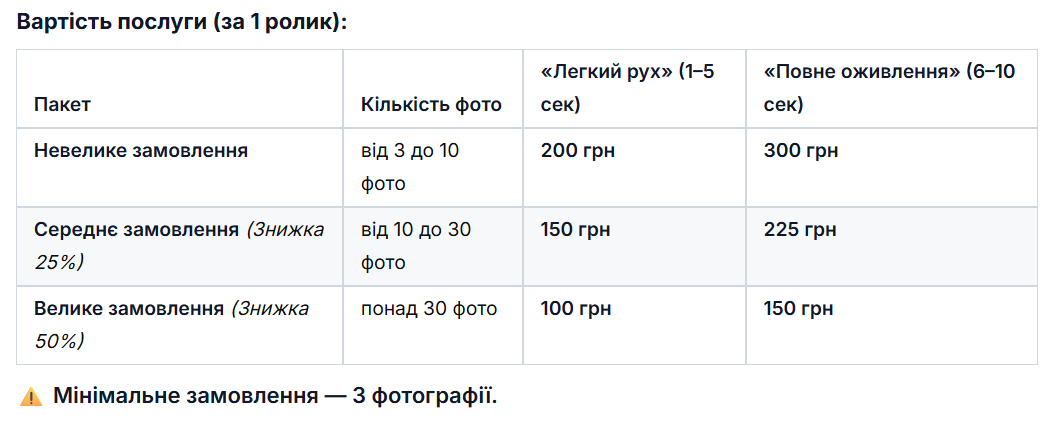Image resolution: width=1061 pixels, height=431 pixels.
Task: Click the "понад 30 фото" cell
Action: 429,309
